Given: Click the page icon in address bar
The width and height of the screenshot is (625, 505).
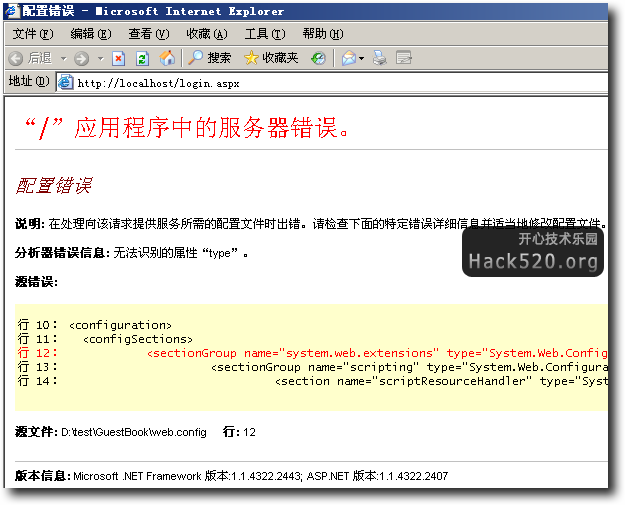Looking at the screenshot, I should click(65, 83).
